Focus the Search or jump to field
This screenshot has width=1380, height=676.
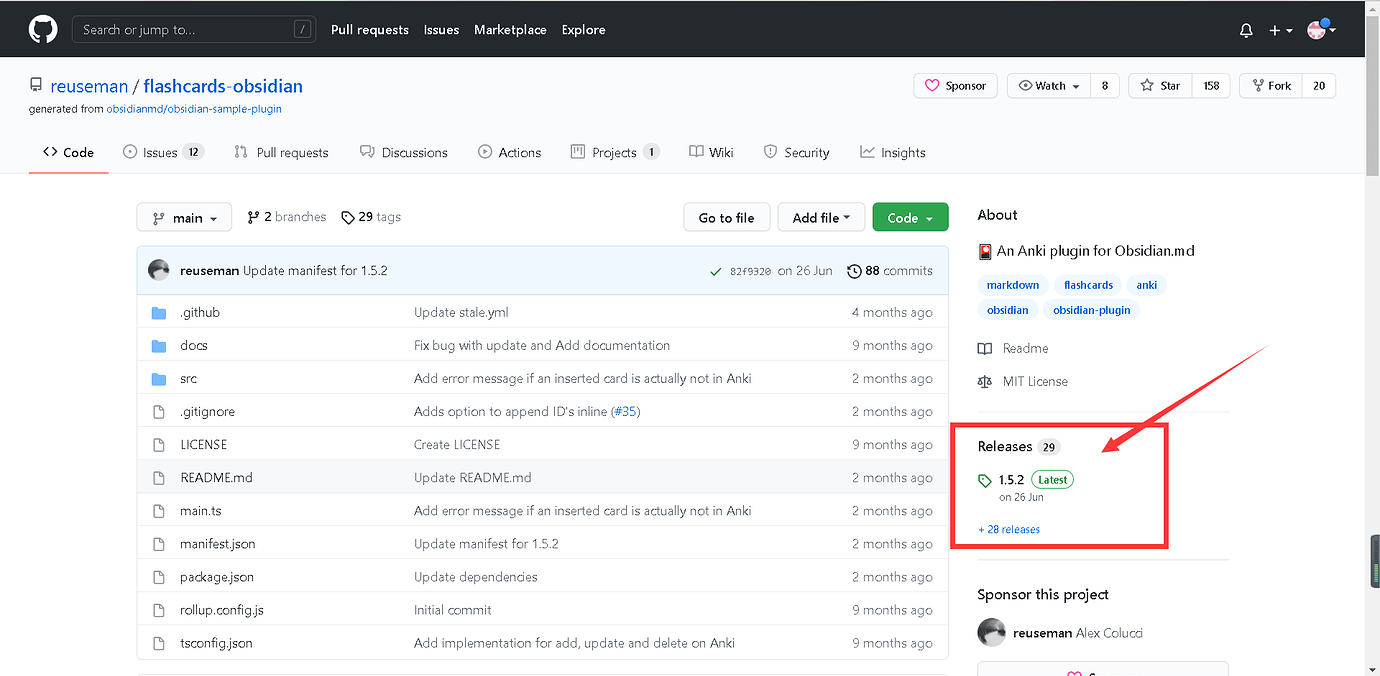[x=194, y=30]
